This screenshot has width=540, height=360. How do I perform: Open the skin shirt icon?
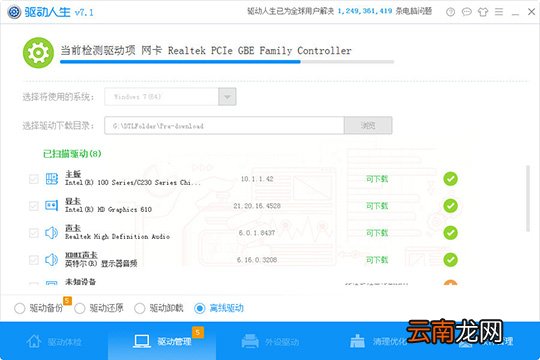coord(483,12)
